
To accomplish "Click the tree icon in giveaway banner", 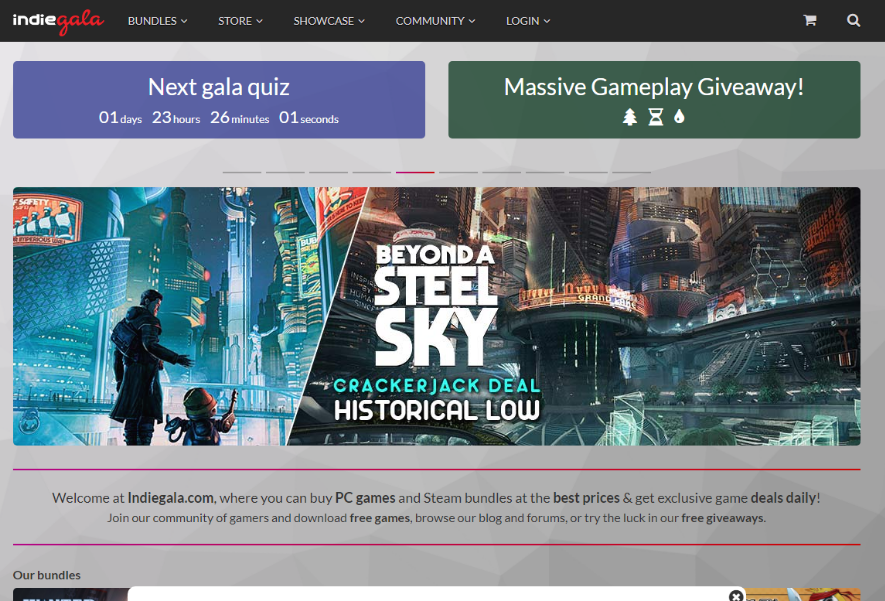I will (630, 117).
